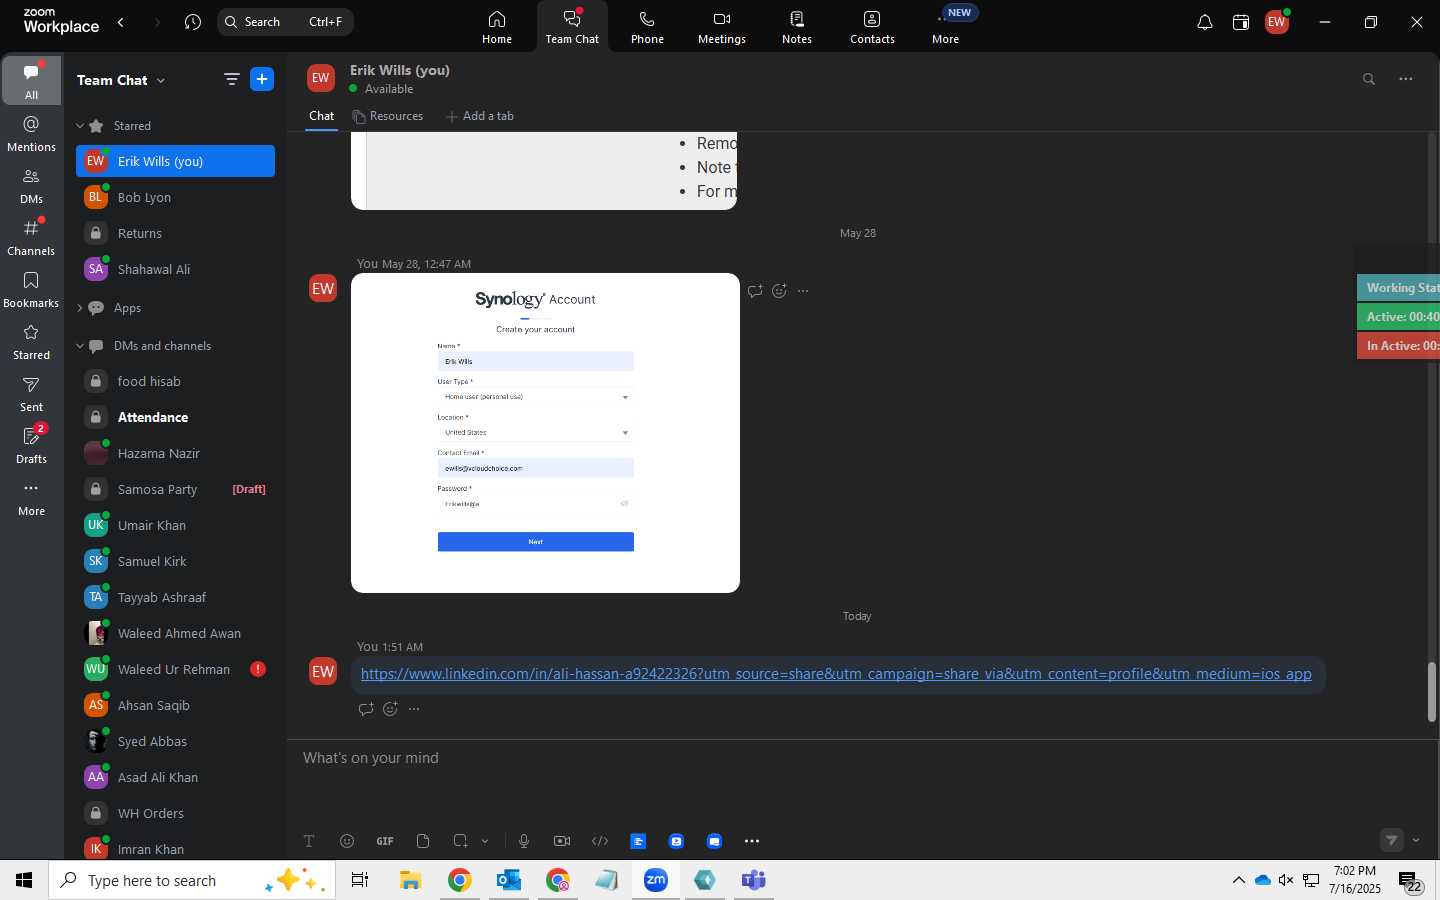Open the Attendance channel
The width and height of the screenshot is (1440, 900).
175,417
